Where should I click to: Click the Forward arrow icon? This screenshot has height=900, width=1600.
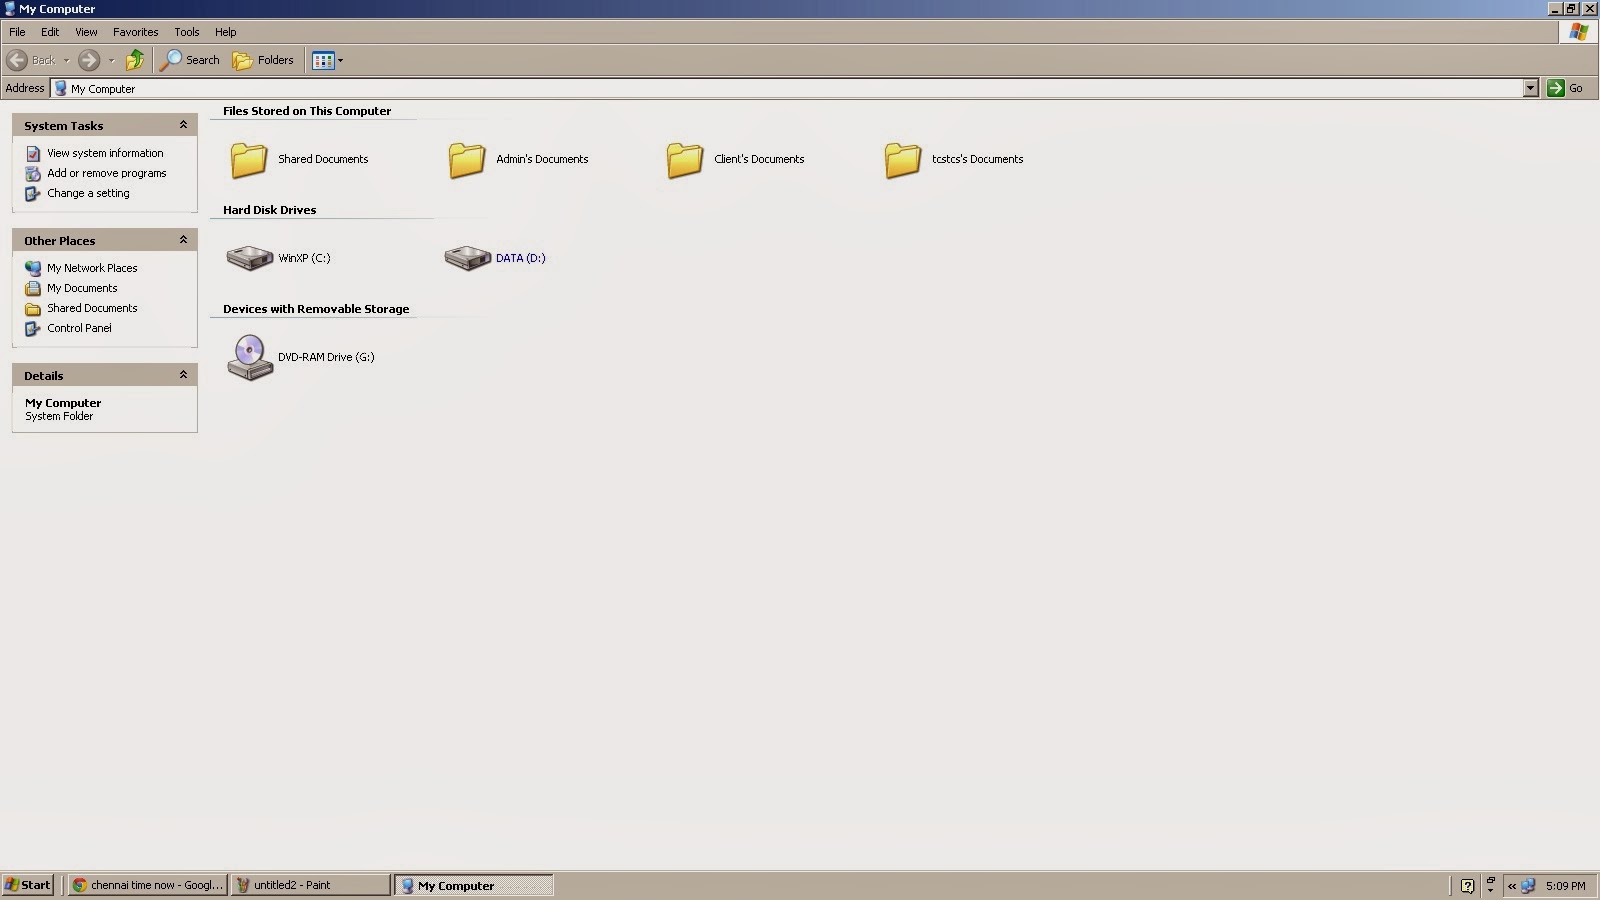pos(89,60)
